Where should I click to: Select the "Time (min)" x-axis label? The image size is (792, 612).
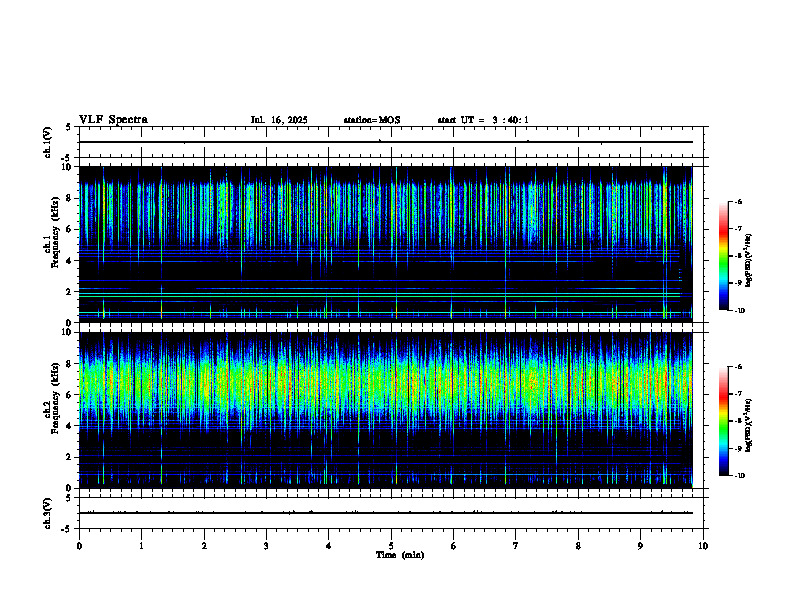coord(400,555)
